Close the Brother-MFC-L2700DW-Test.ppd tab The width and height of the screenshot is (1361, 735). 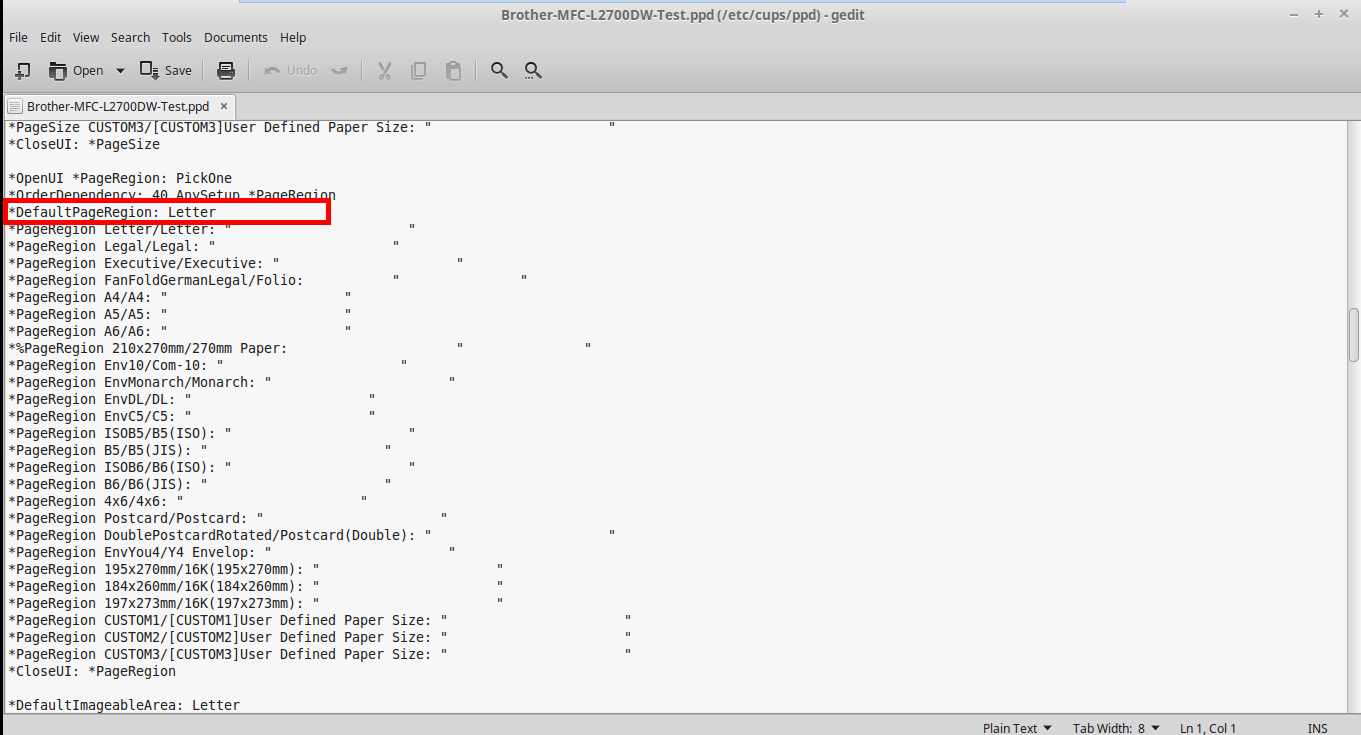[x=224, y=106]
